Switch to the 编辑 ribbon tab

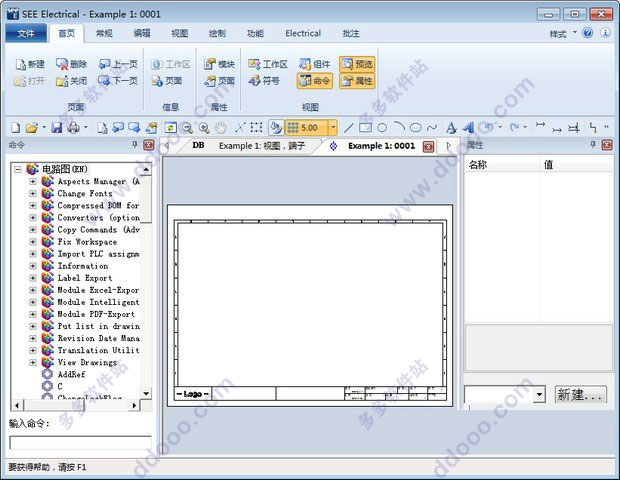click(x=142, y=34)
